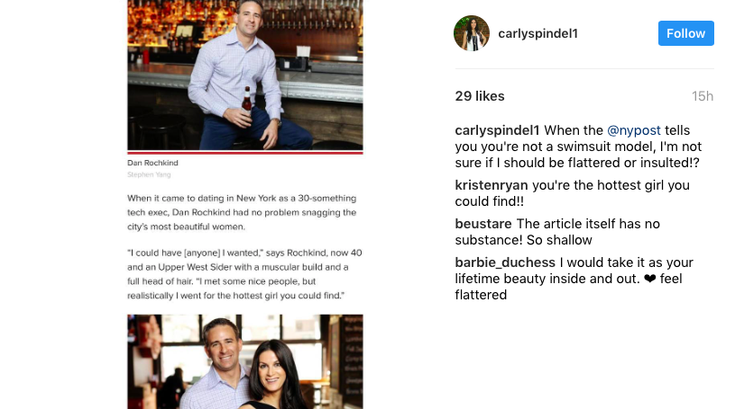The height and width of the screenshot is (409, 735).
Task: Click the red divider line under the photo
Action: click(245, 152)
